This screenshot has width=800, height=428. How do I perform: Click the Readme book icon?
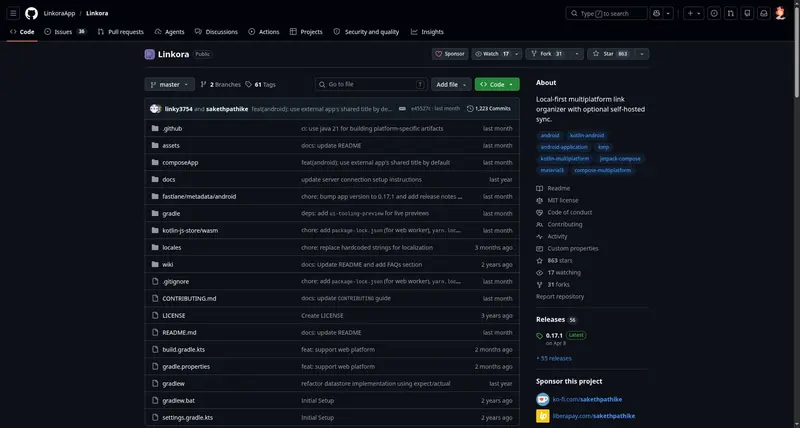(x=539, y=188)
